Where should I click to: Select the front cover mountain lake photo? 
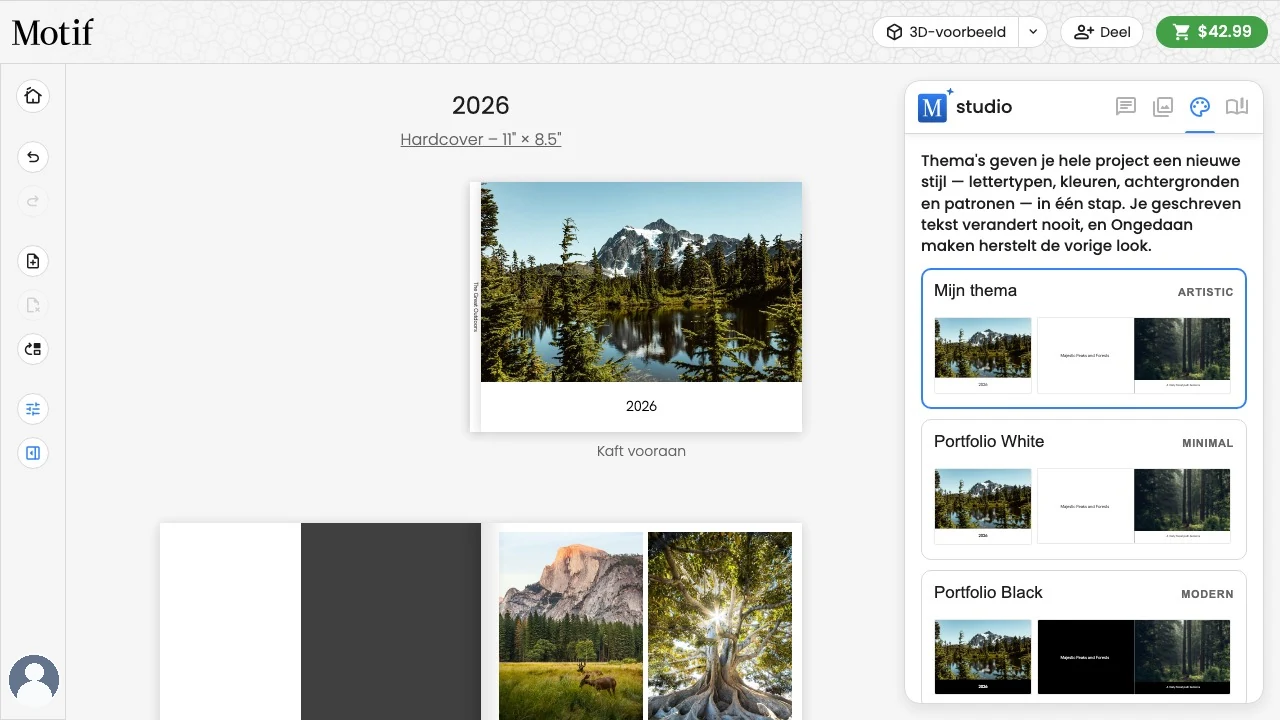coord(641,282)
